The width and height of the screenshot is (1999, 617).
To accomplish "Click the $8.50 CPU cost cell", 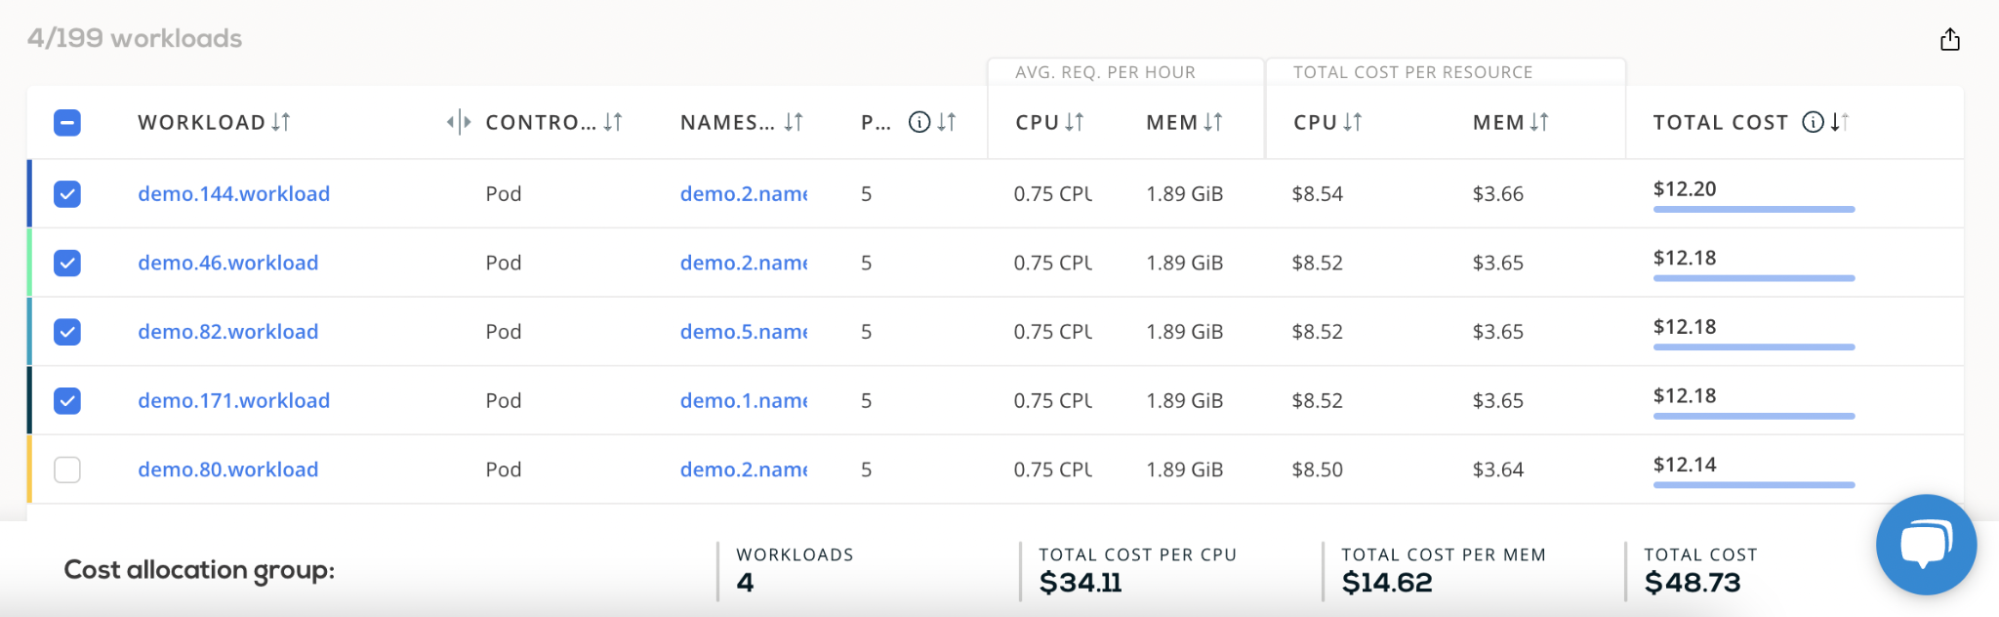I will coord(1317,470).
